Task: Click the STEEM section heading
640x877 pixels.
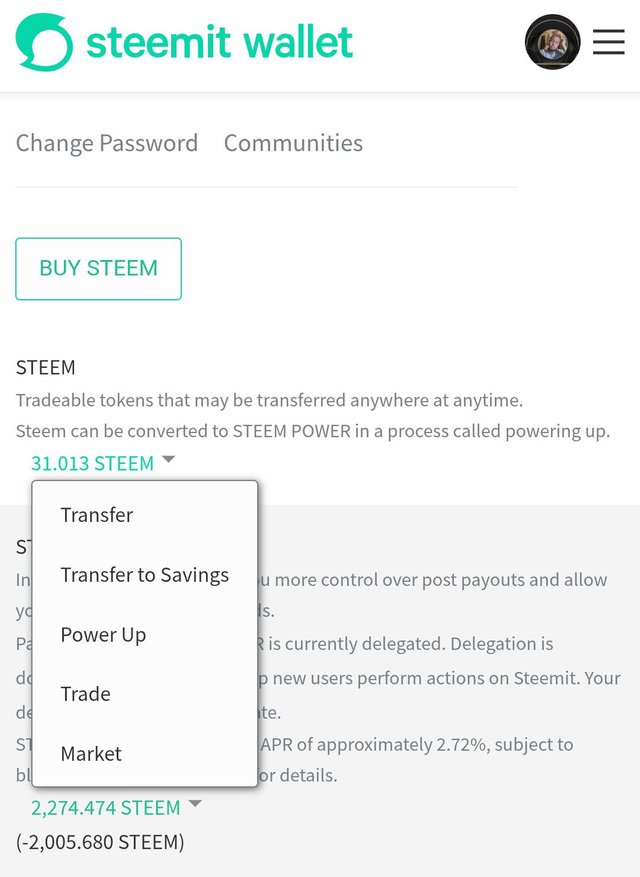Action: tap(45, 367)
